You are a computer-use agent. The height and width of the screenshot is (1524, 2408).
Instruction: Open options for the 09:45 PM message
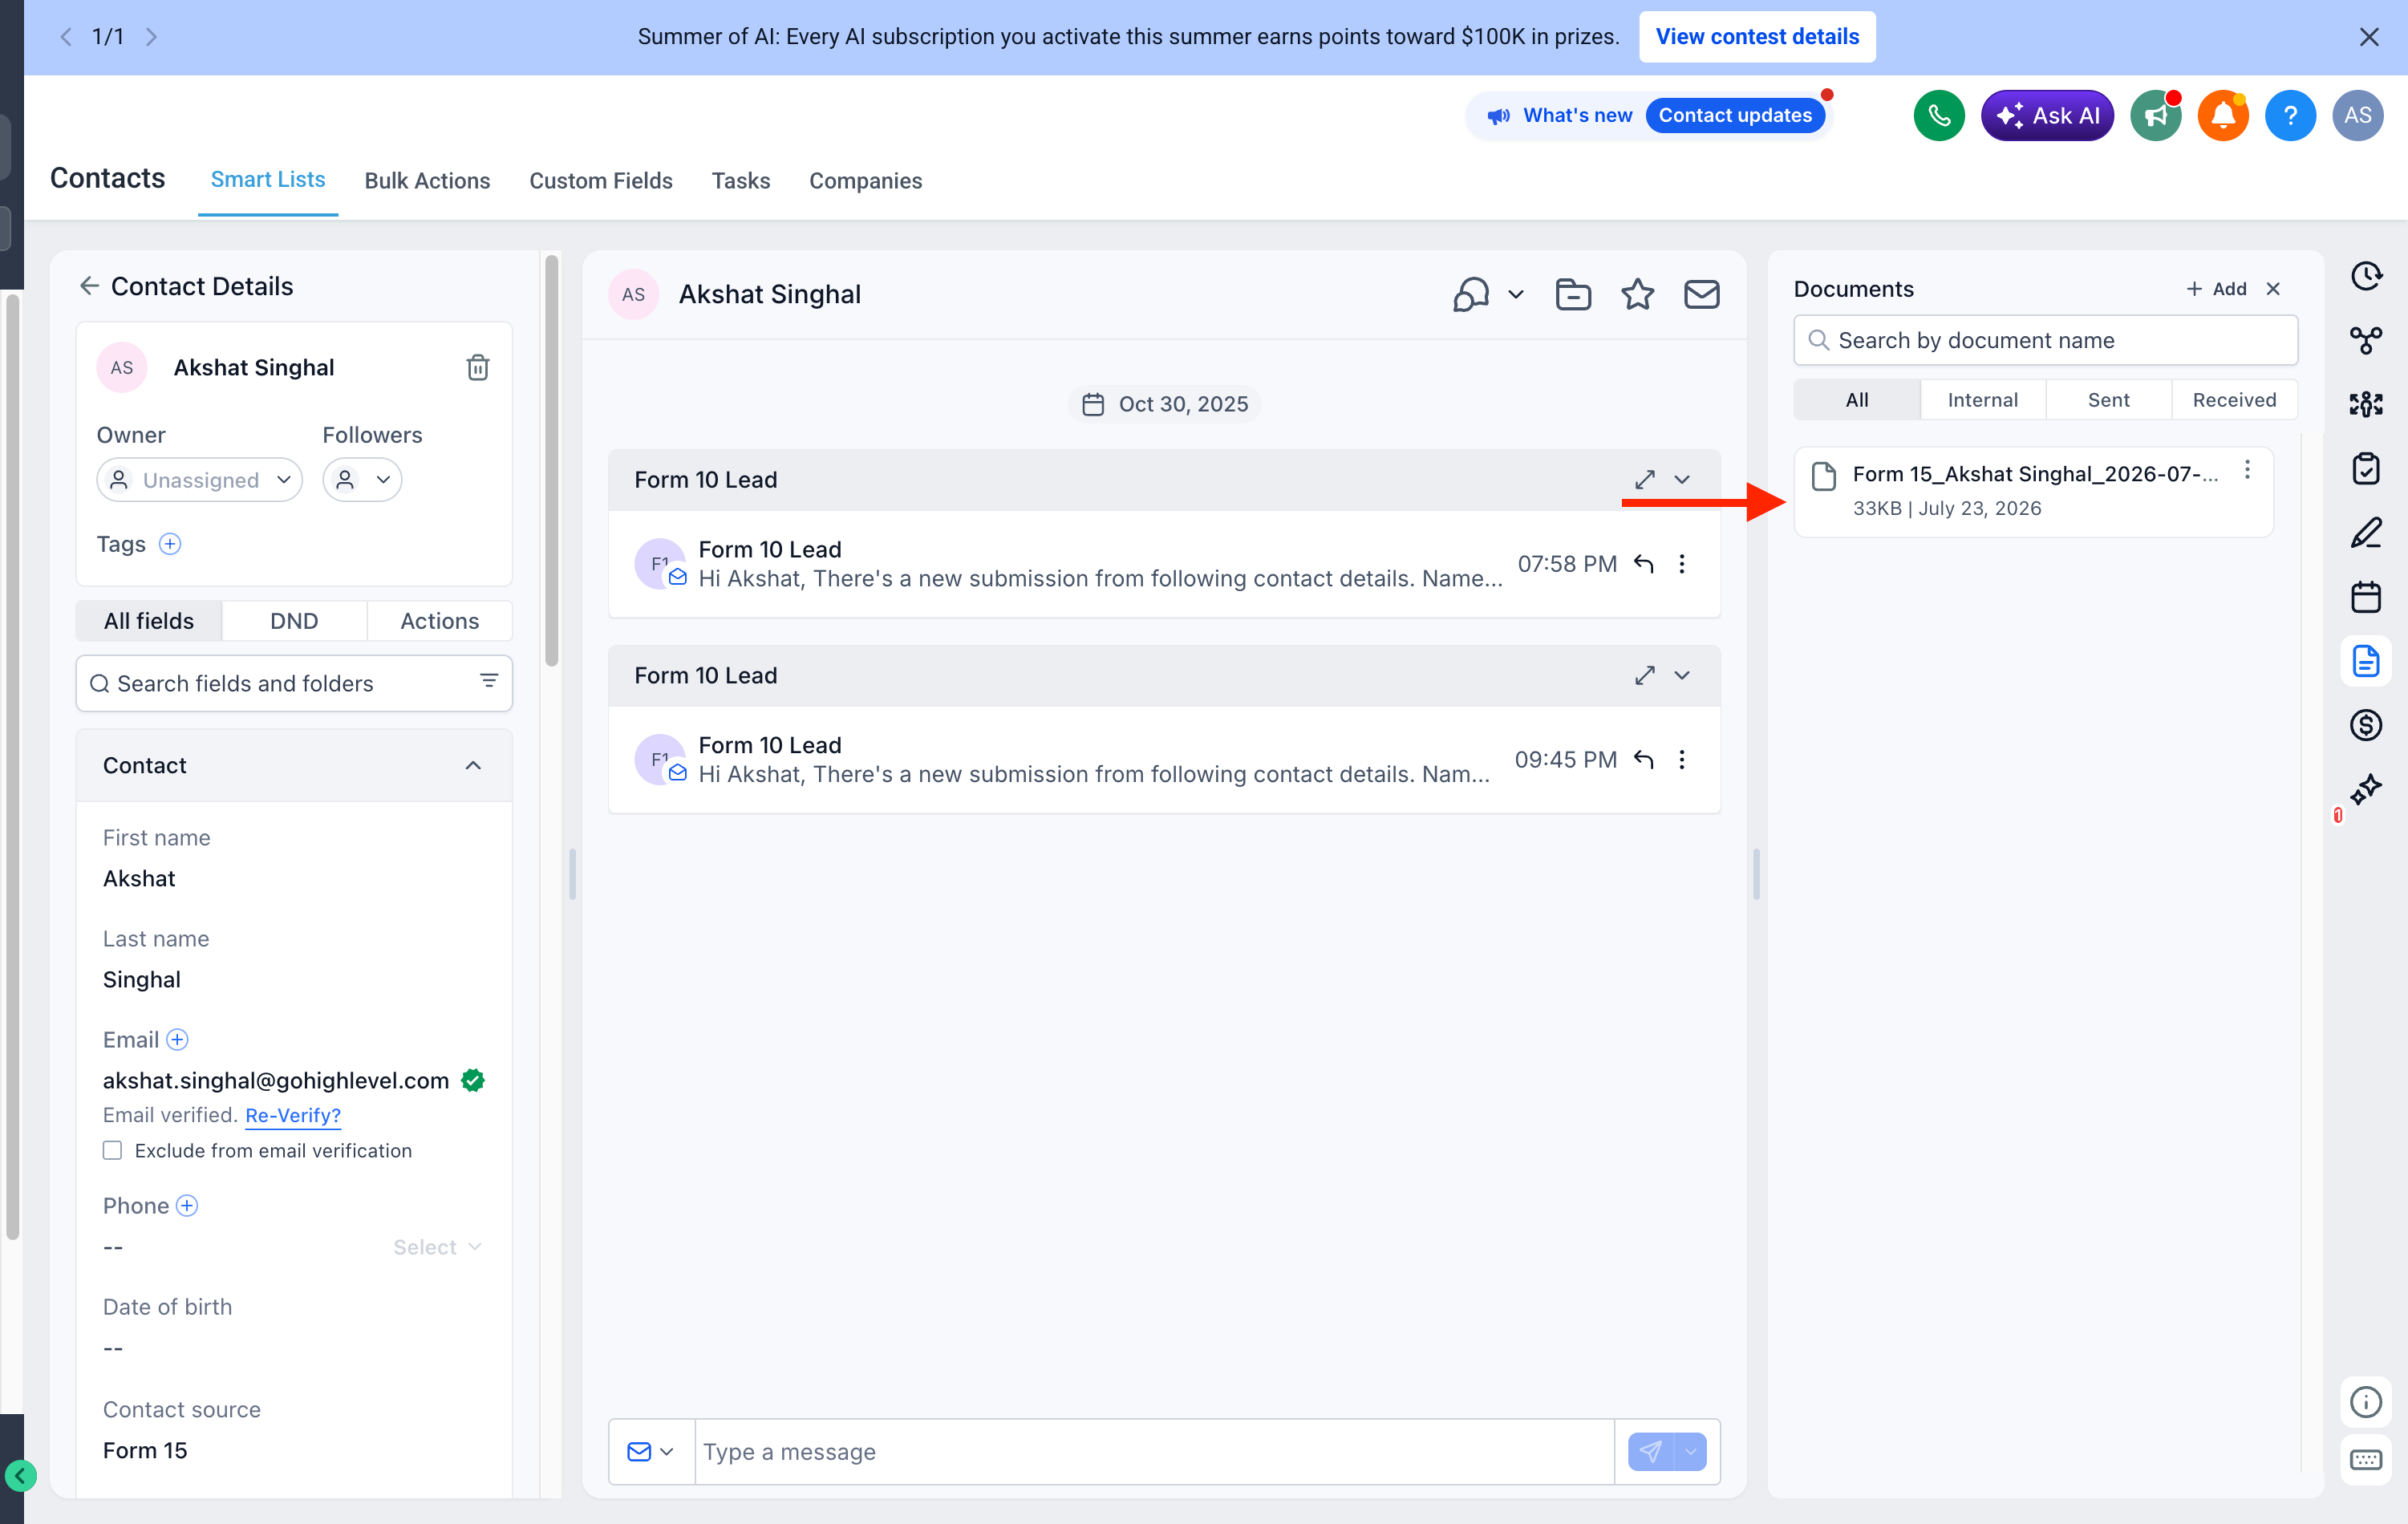pyautogui.click(x=1682, y=760)
